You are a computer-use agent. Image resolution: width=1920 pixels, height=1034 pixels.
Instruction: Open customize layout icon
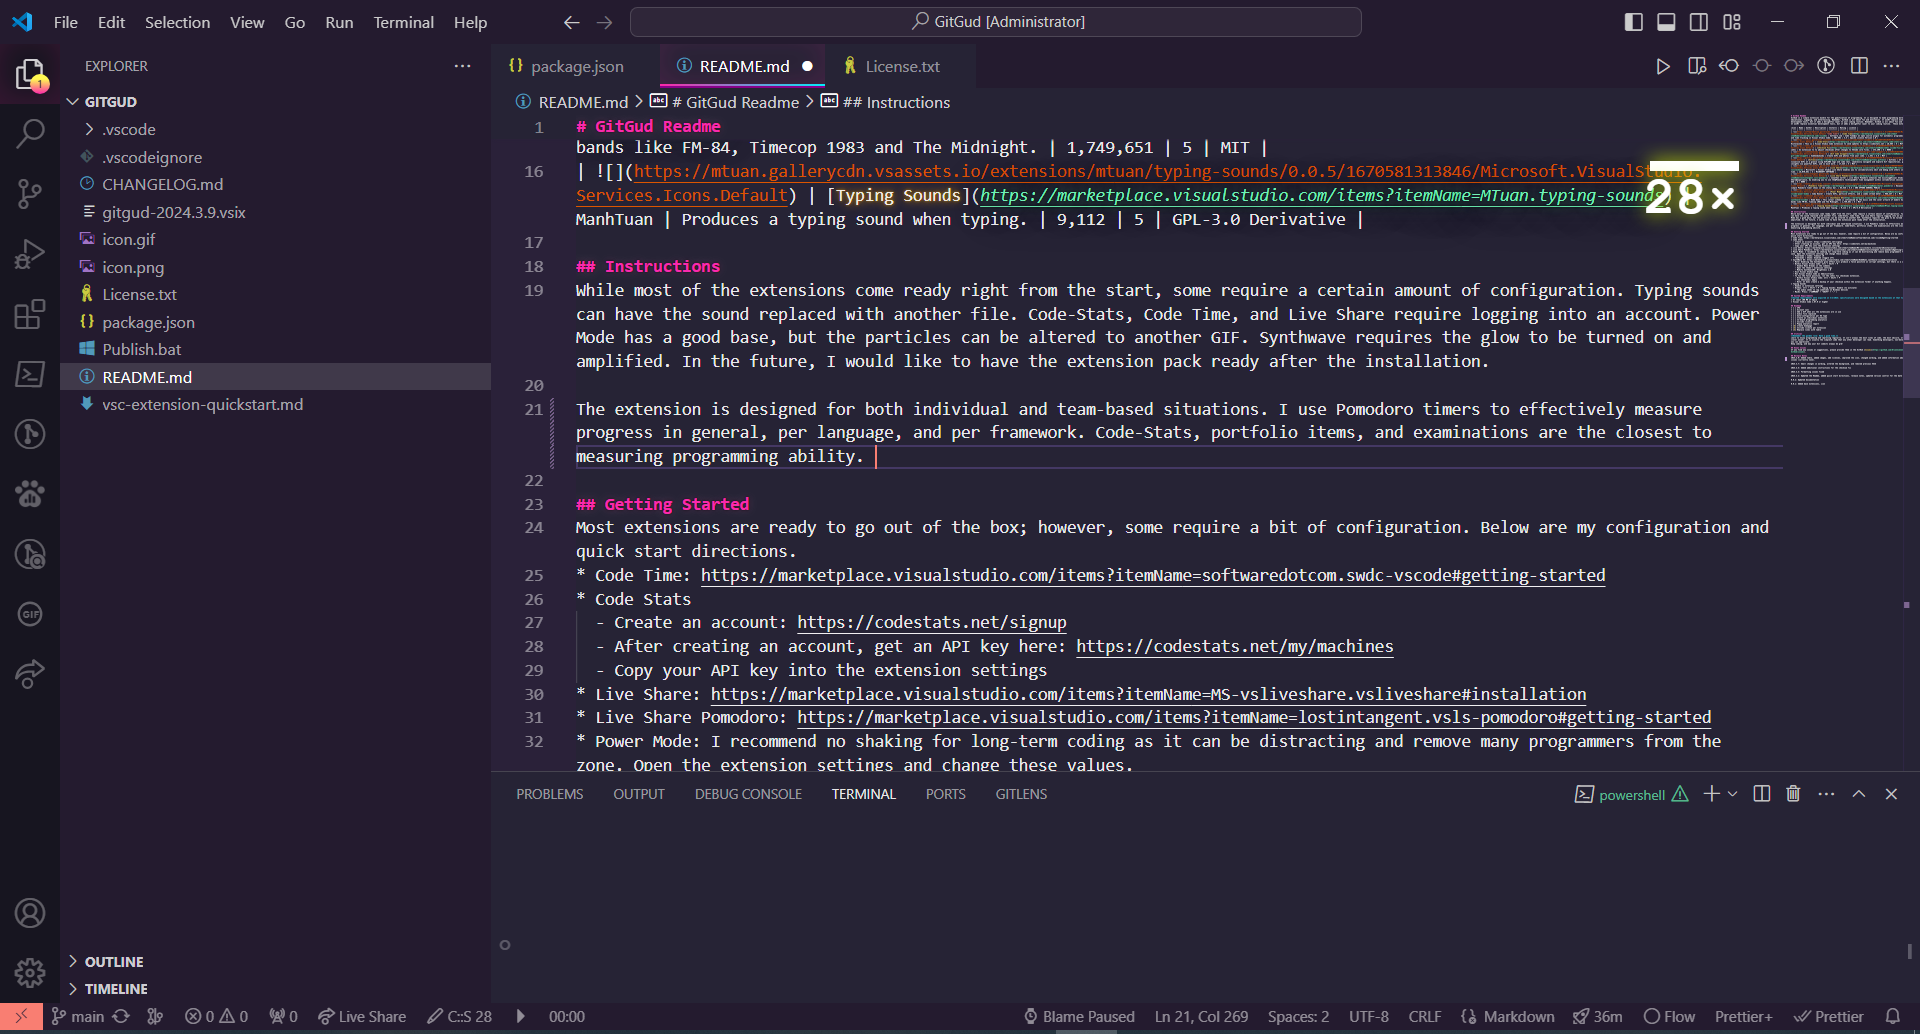click(1732, 22)
